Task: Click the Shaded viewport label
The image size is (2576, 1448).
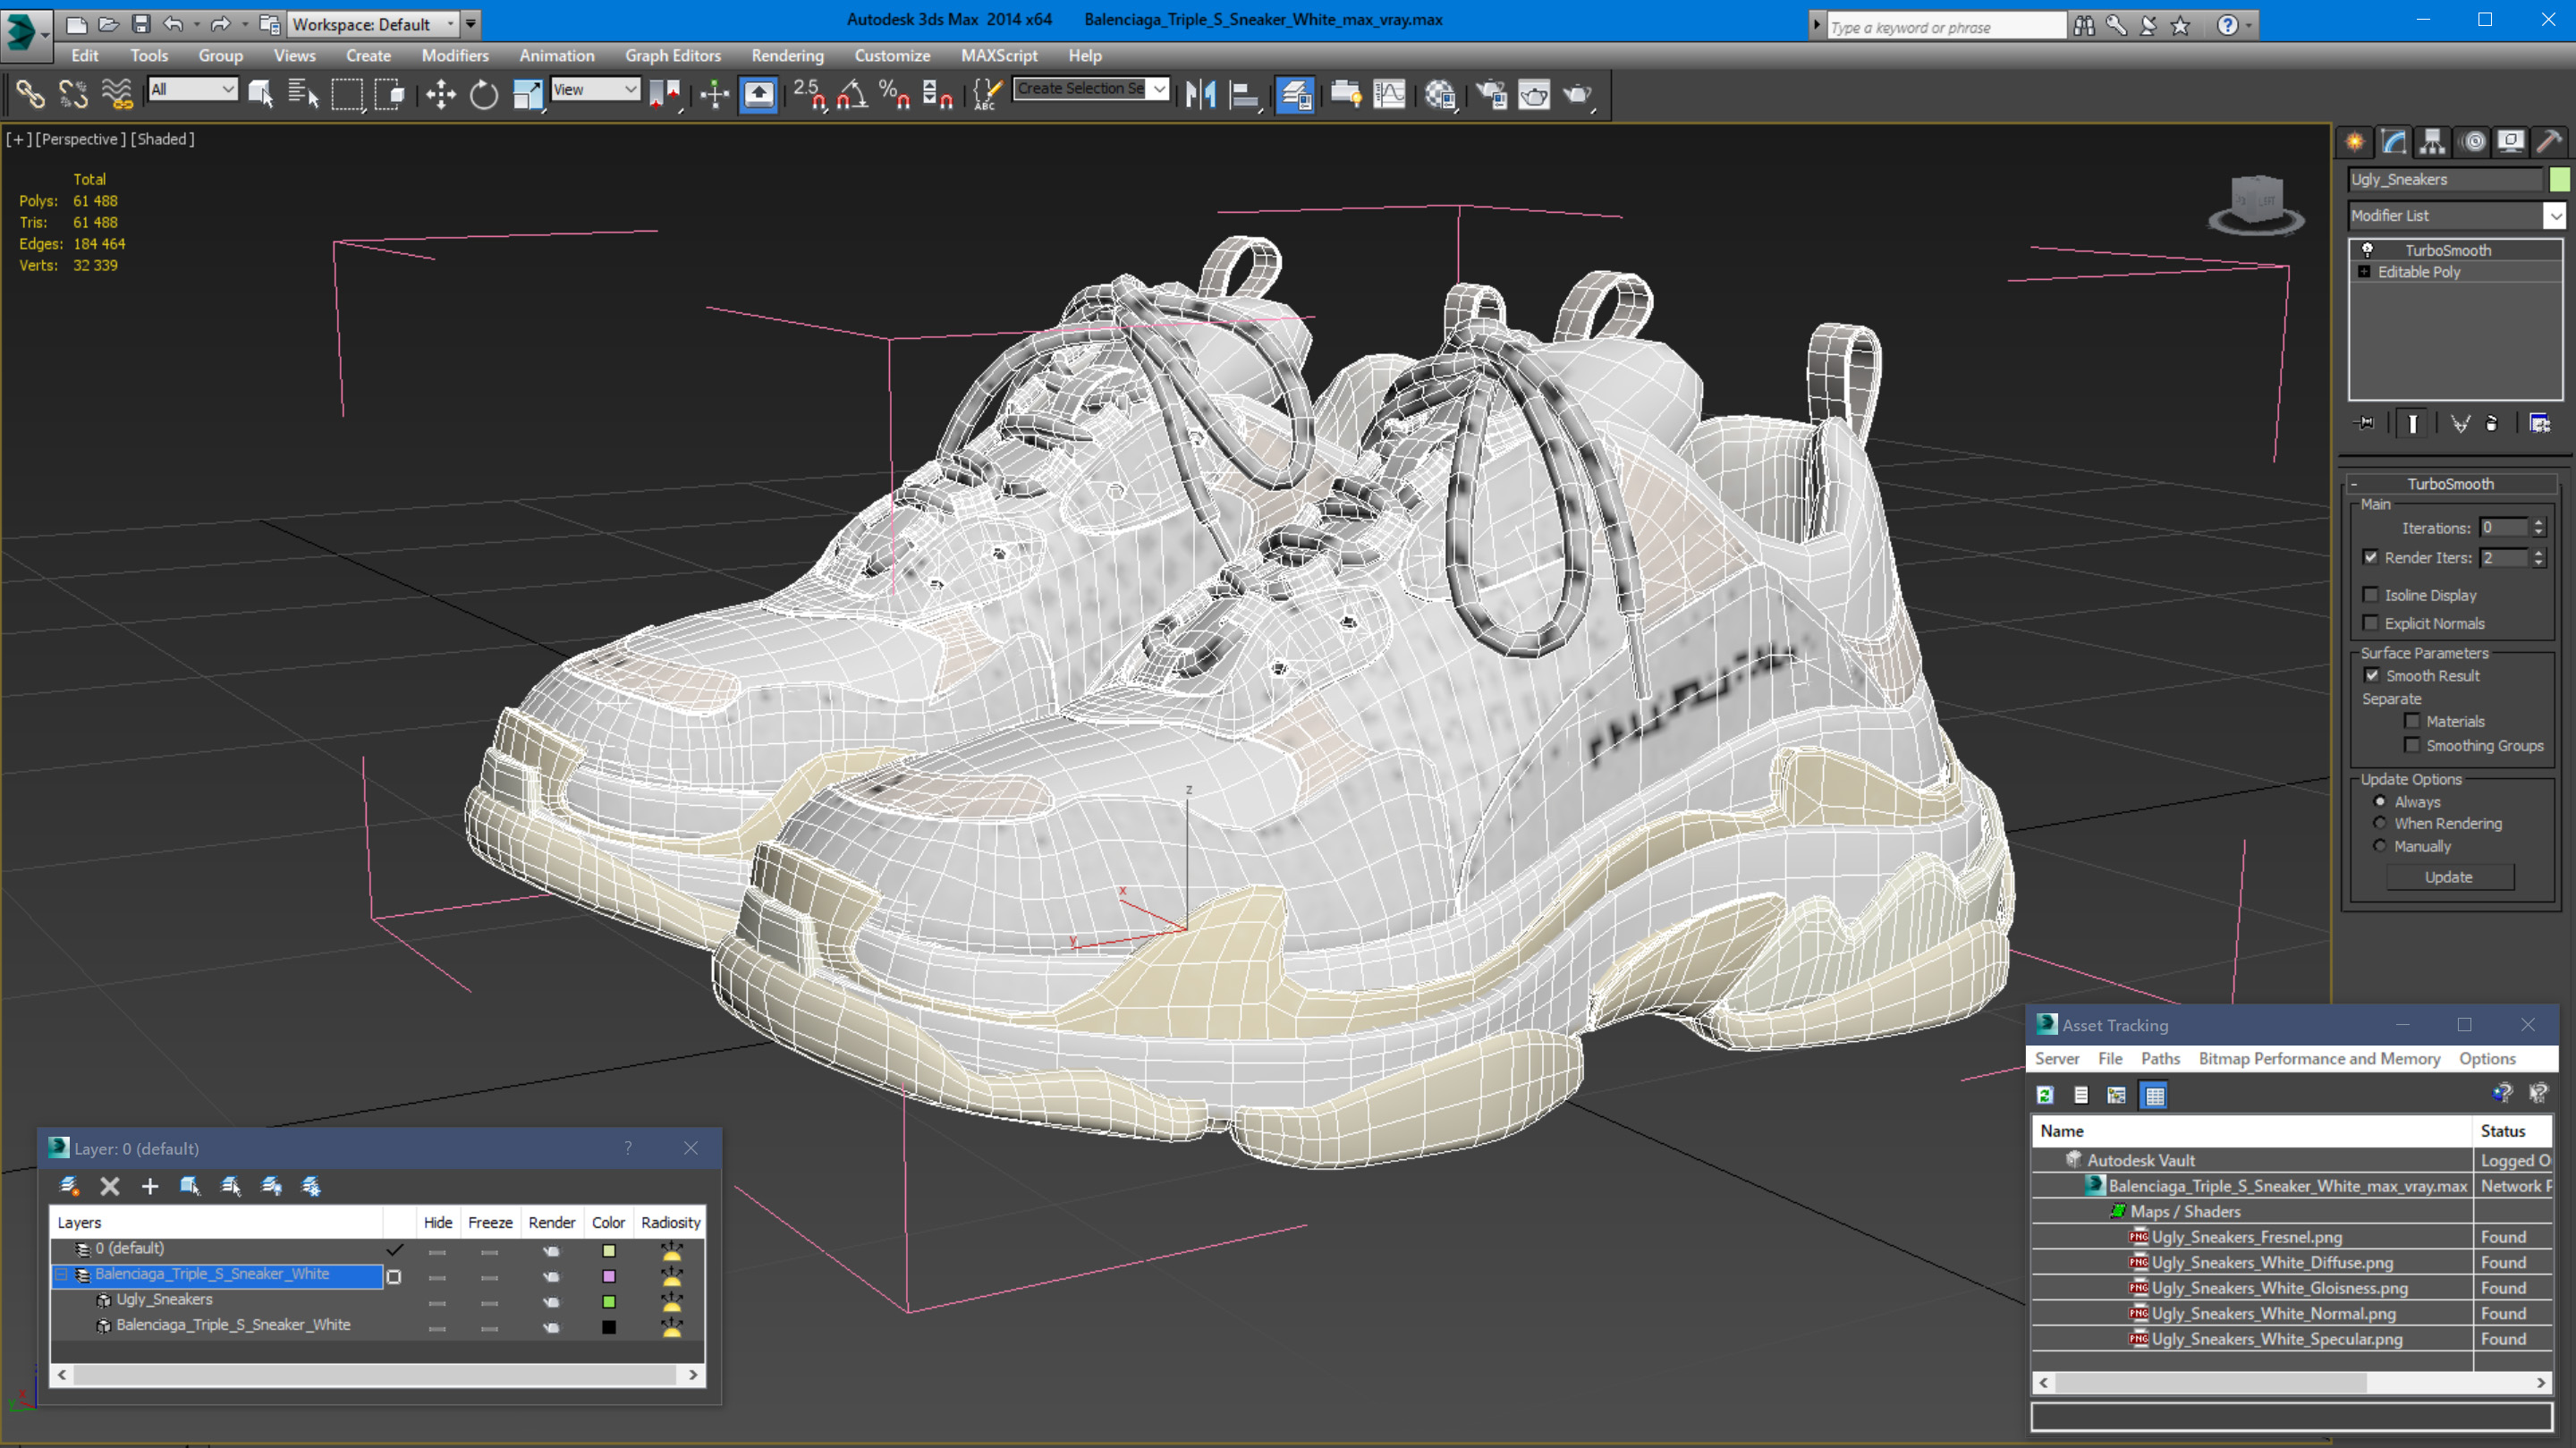Action: (x=162, y=139)
